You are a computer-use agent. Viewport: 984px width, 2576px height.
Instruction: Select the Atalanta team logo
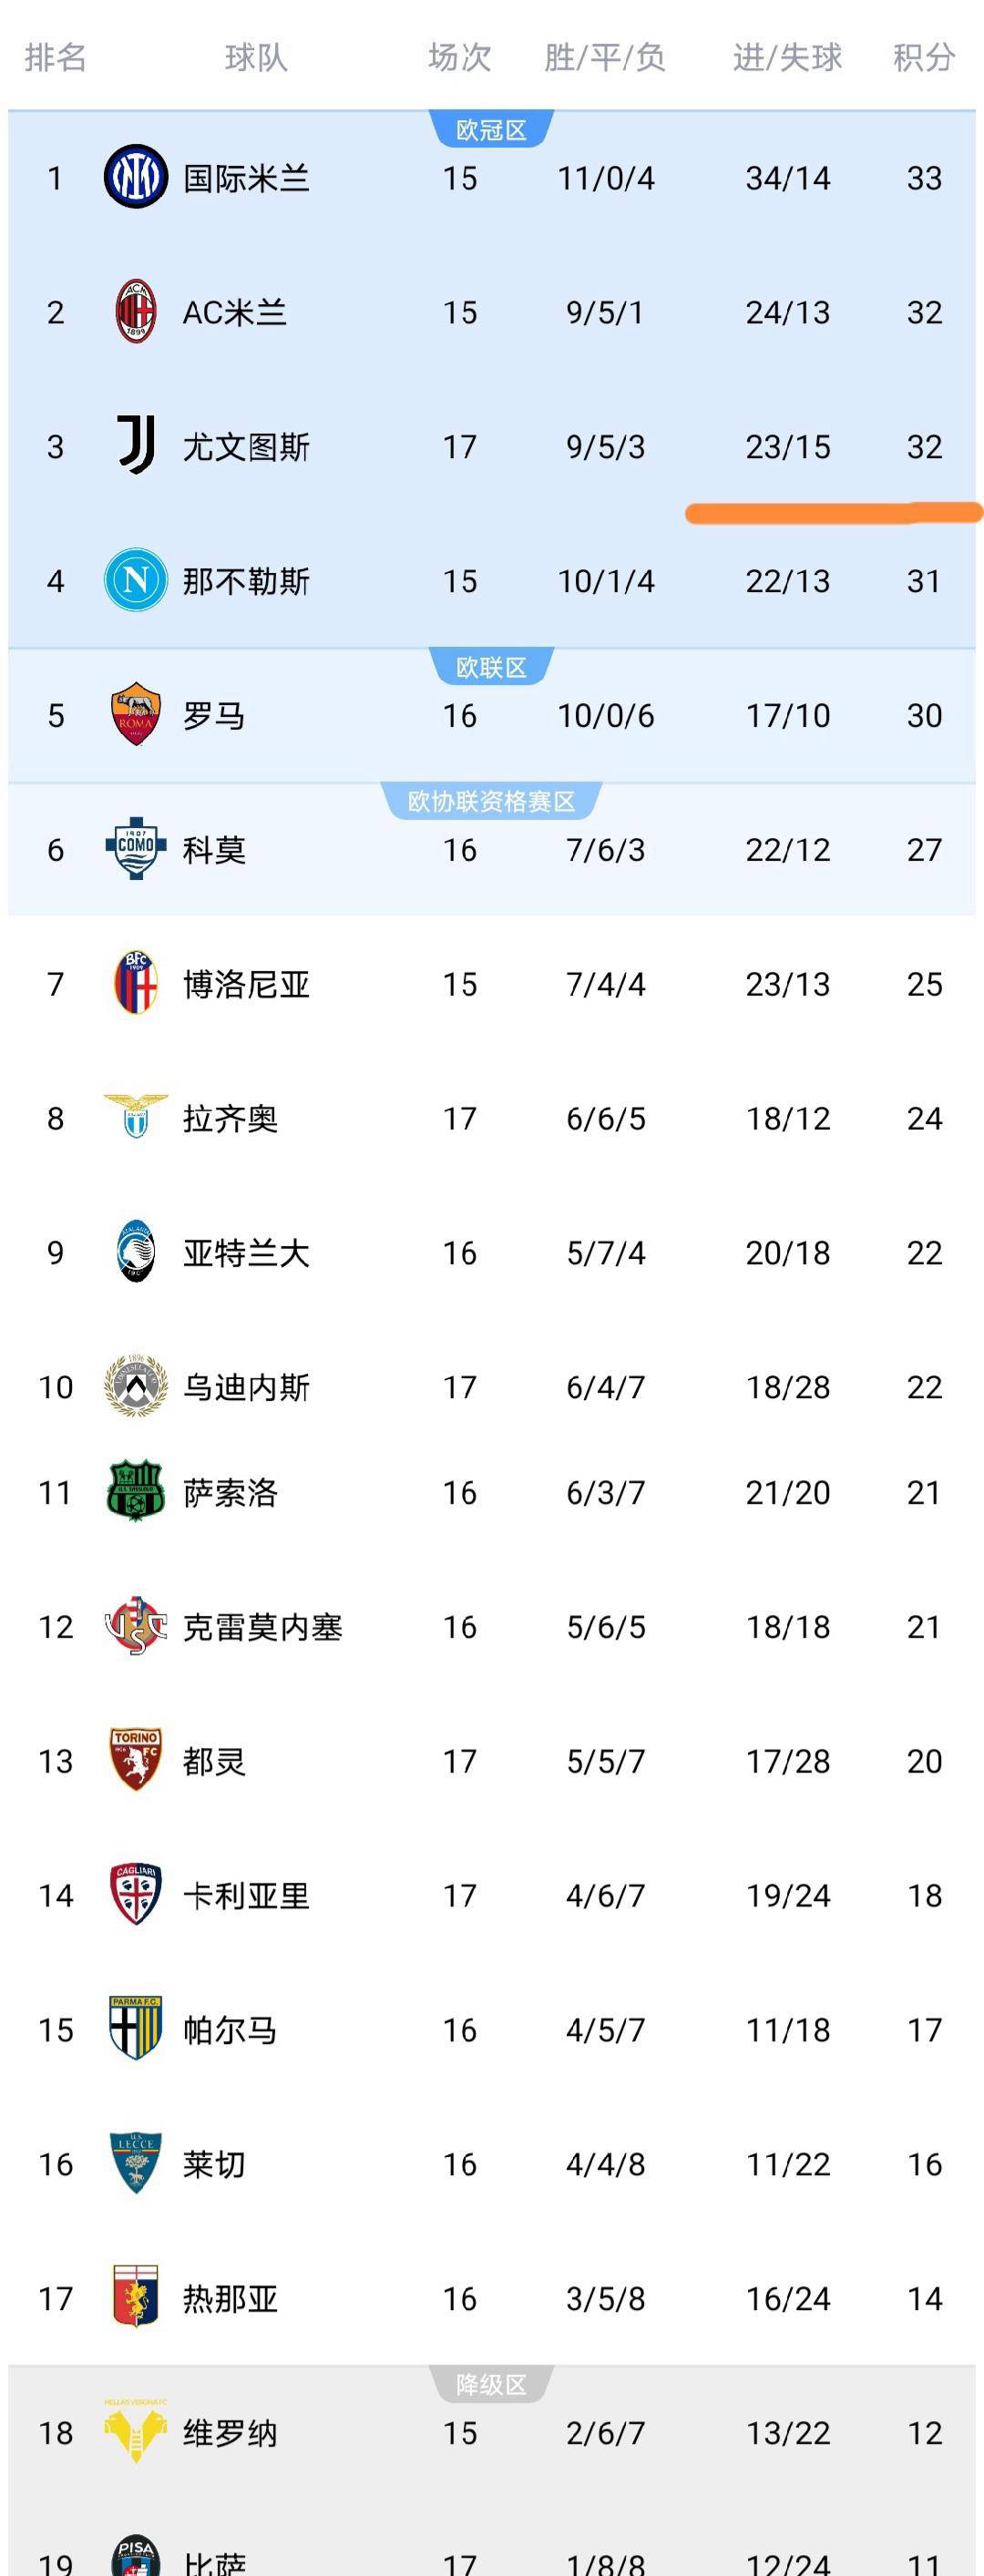point(134,1253)
